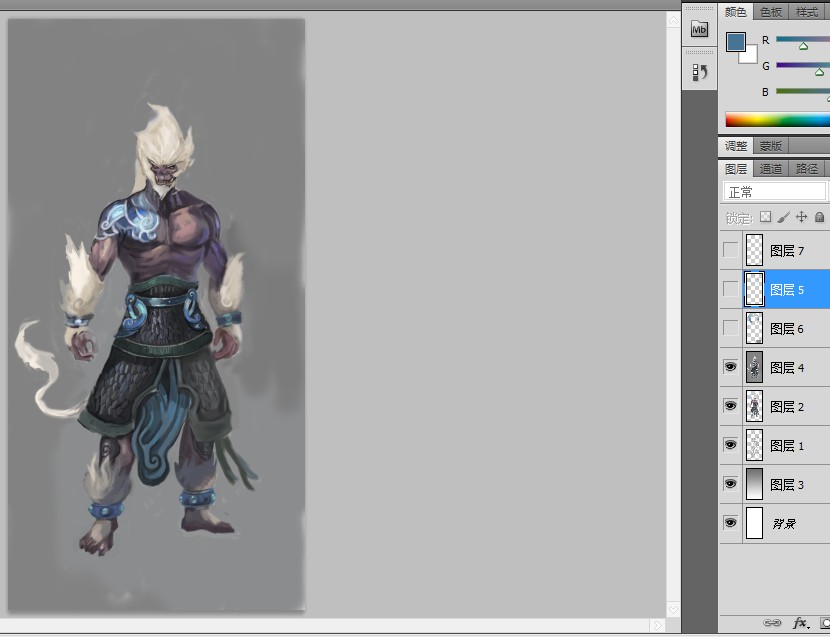Pick a color from the spectrum ramp
Screen dimensions: 830x637
point(777,119)
